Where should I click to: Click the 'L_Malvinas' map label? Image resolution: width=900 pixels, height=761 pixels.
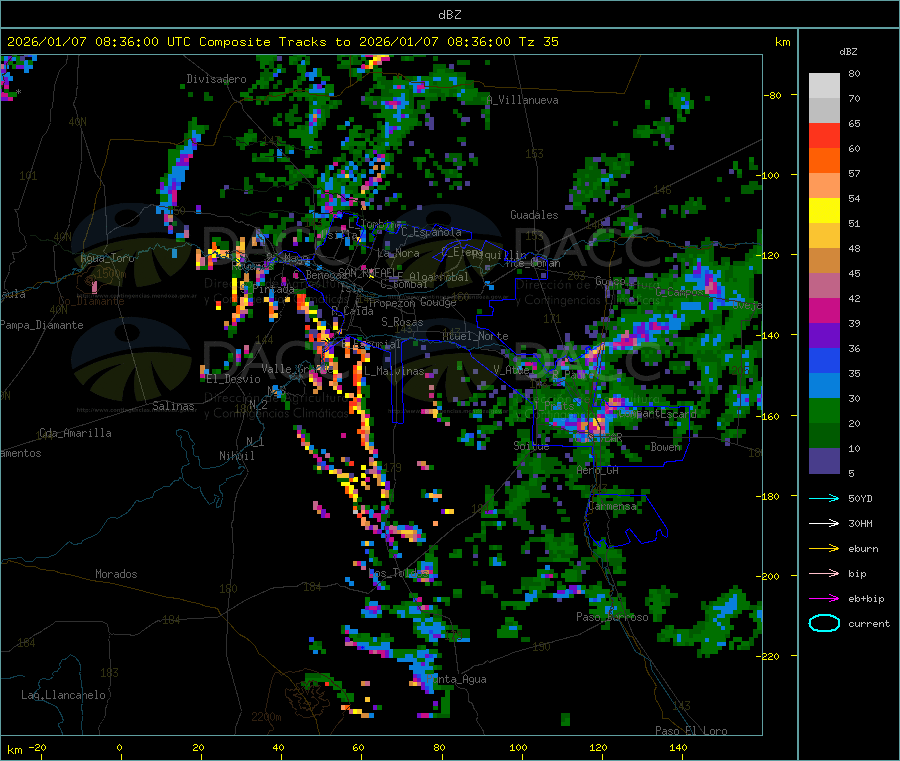pos(394,371)
